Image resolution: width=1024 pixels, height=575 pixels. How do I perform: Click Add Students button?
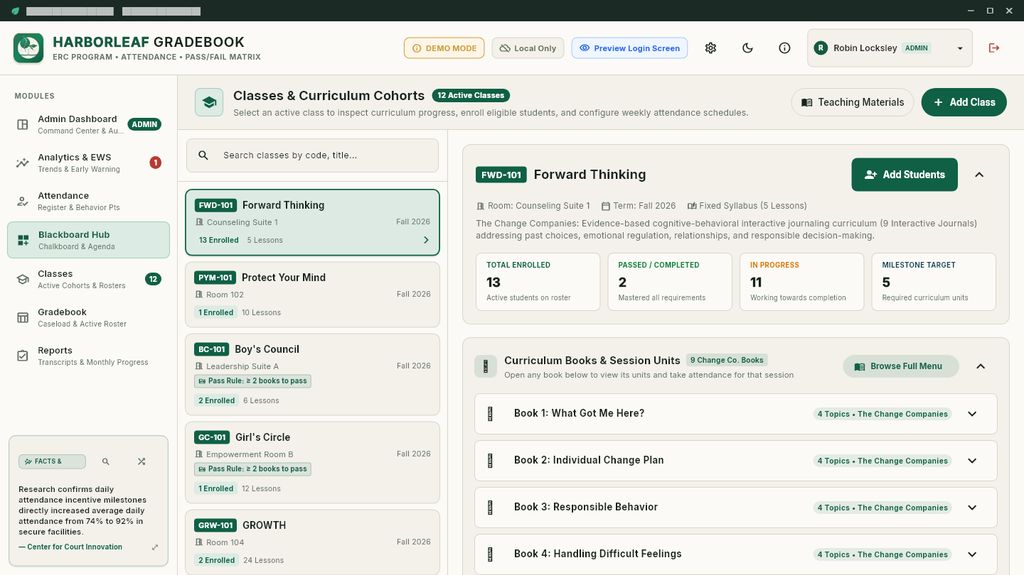[x=904, y=174]
